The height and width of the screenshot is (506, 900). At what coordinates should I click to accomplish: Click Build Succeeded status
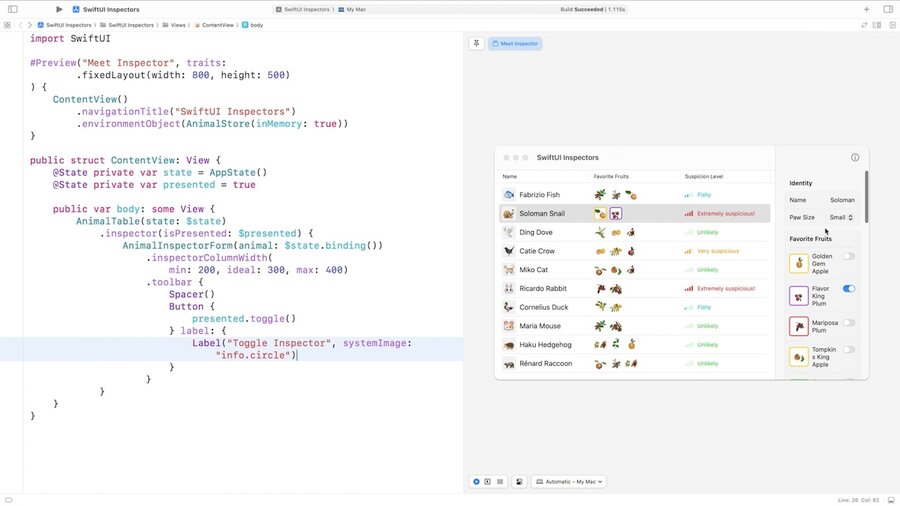pyautogui.click(x=592, y=10)
